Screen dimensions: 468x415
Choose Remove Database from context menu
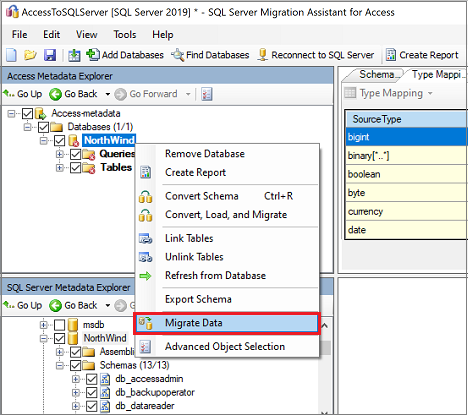pyautogui.click(x=227, y=154)
